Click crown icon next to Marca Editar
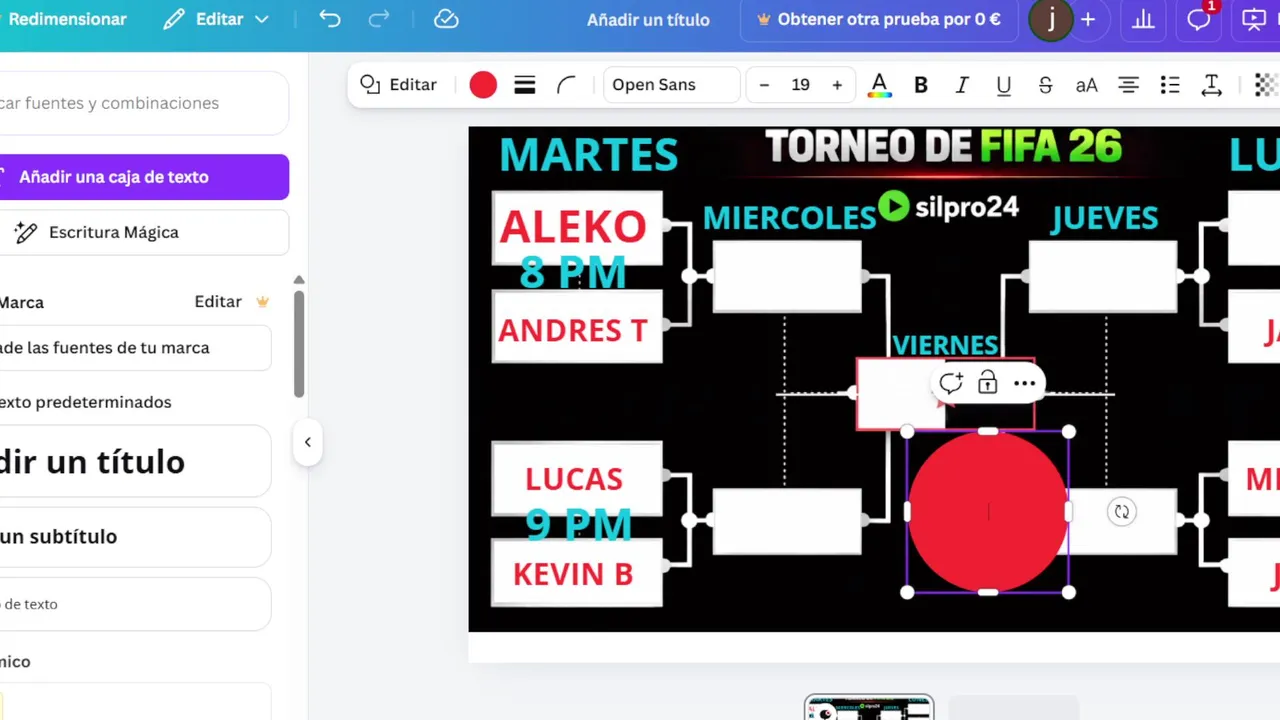Viewport: 1280px width, 720px height. [263, 301]
